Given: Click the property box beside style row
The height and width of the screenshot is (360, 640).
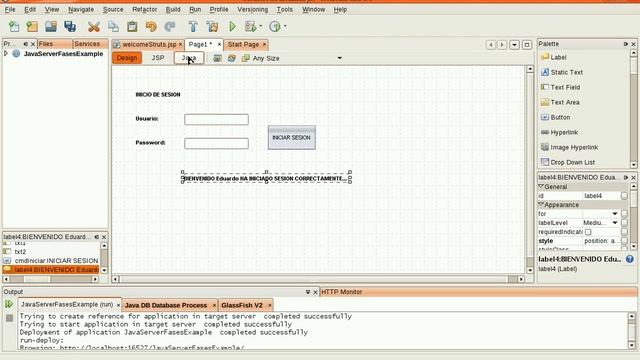Looking at the screenshot, I should coord(624,241).
